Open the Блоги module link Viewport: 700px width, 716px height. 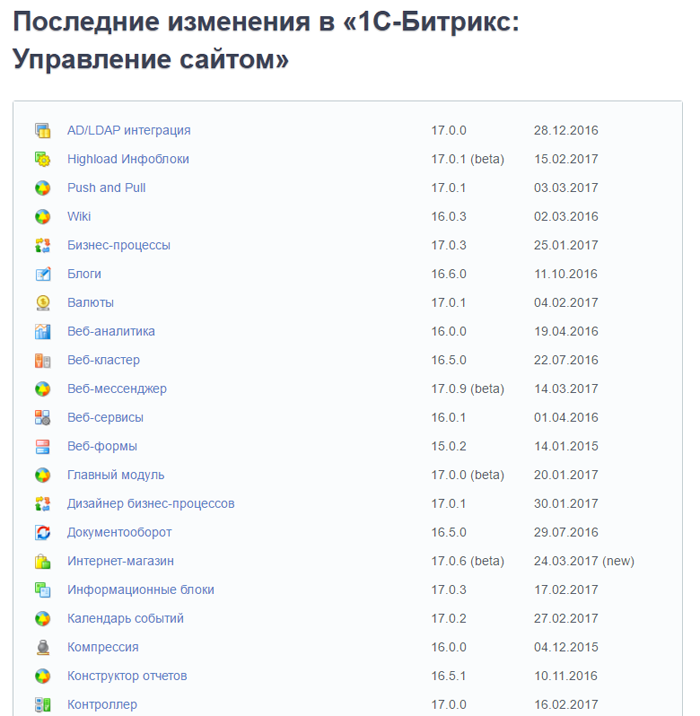point(84,274)
